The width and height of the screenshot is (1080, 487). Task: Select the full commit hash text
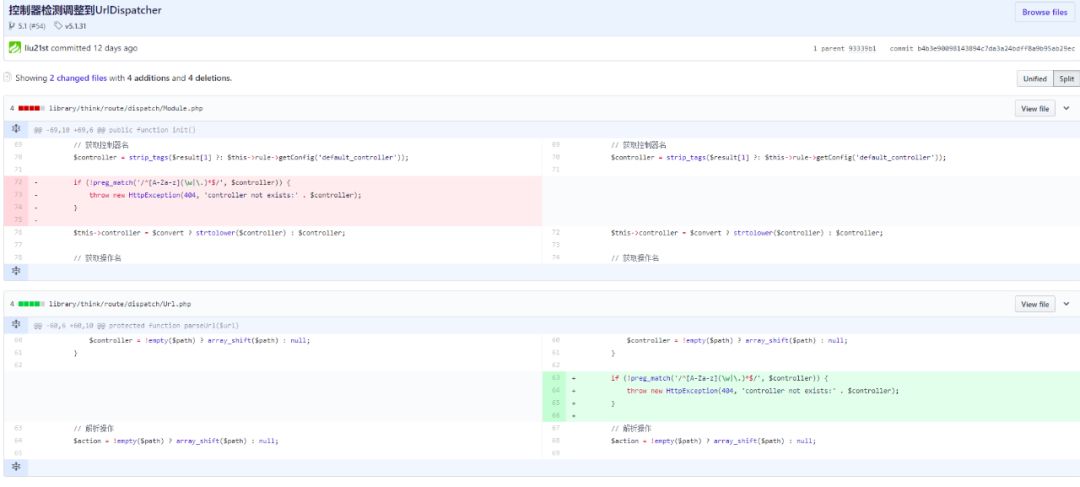click(995, 49)
